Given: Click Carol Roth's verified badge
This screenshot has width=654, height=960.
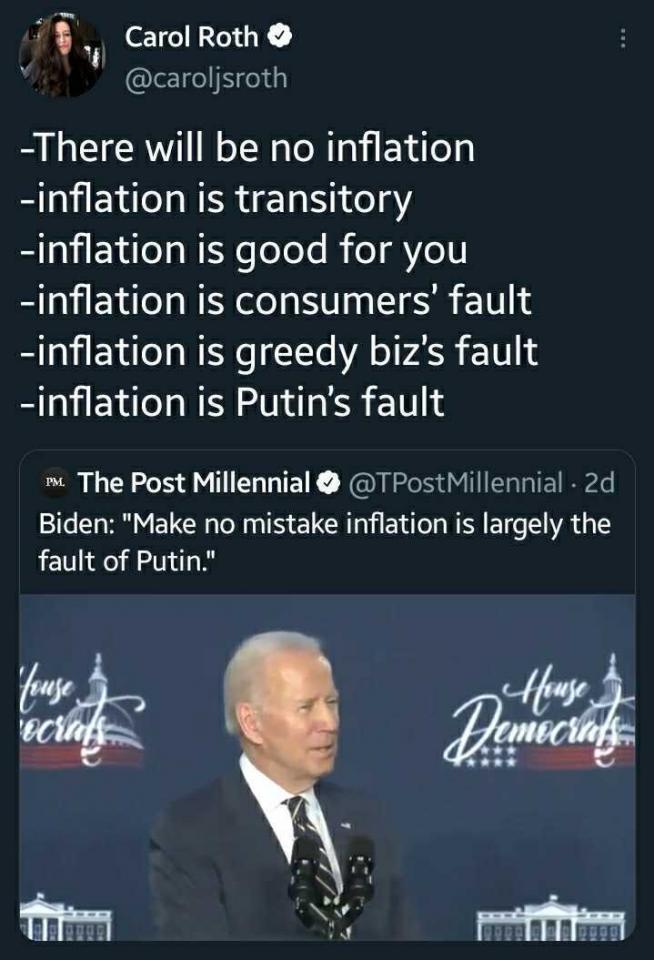Looking at the screenshot, I should pyautogui.click(x=281, y=38).
